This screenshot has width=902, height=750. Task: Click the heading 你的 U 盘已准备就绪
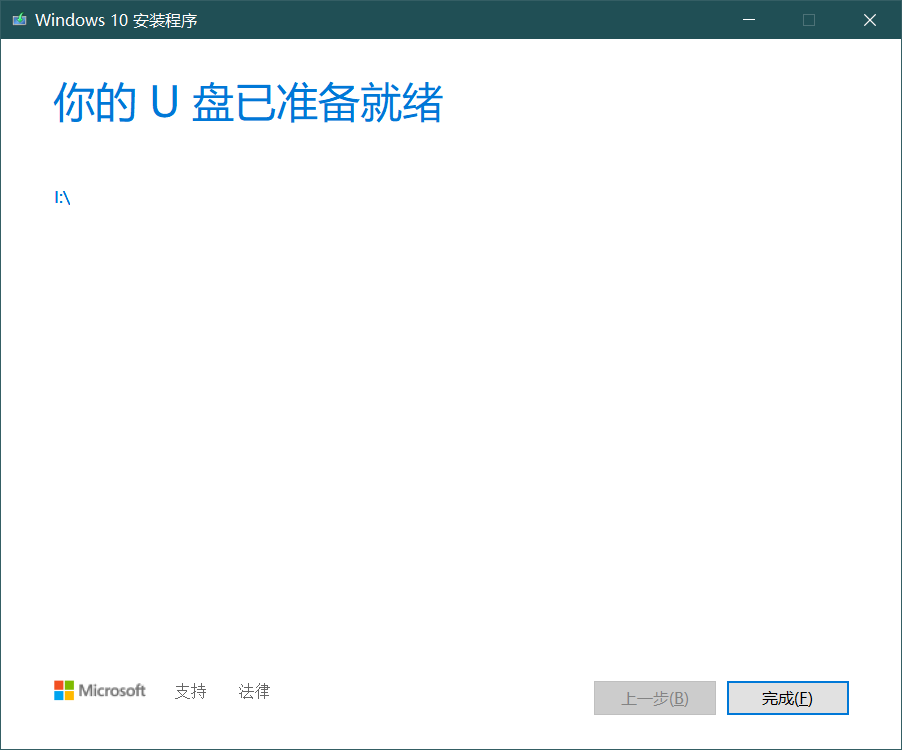point(248,102)
